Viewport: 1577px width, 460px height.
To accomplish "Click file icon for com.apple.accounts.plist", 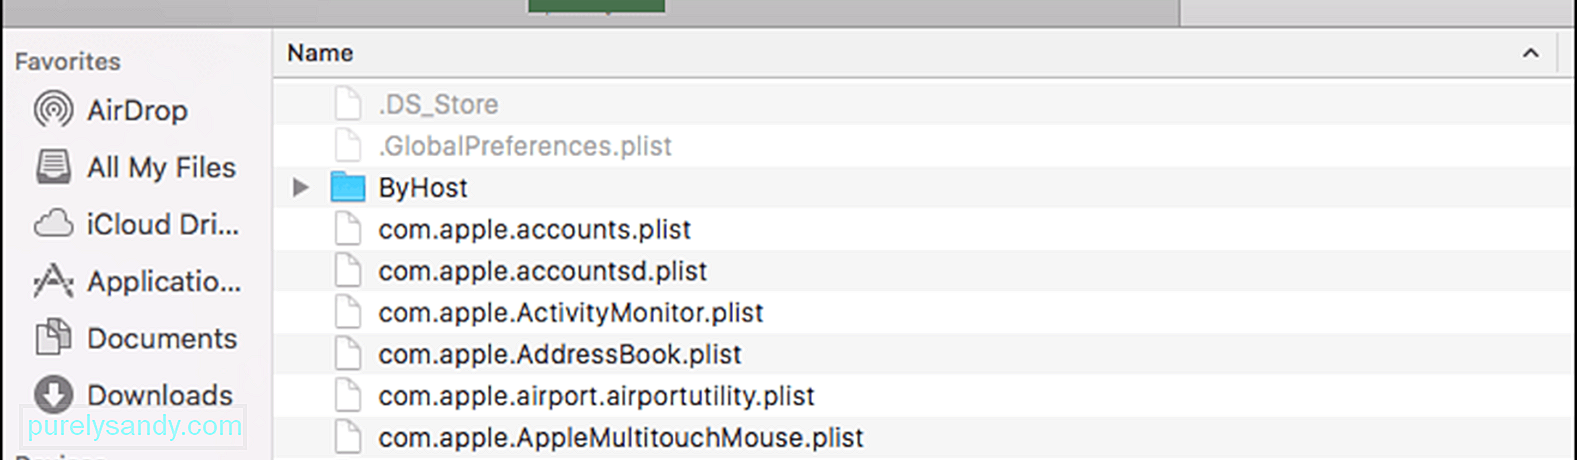I will click(x=347, y=229).
